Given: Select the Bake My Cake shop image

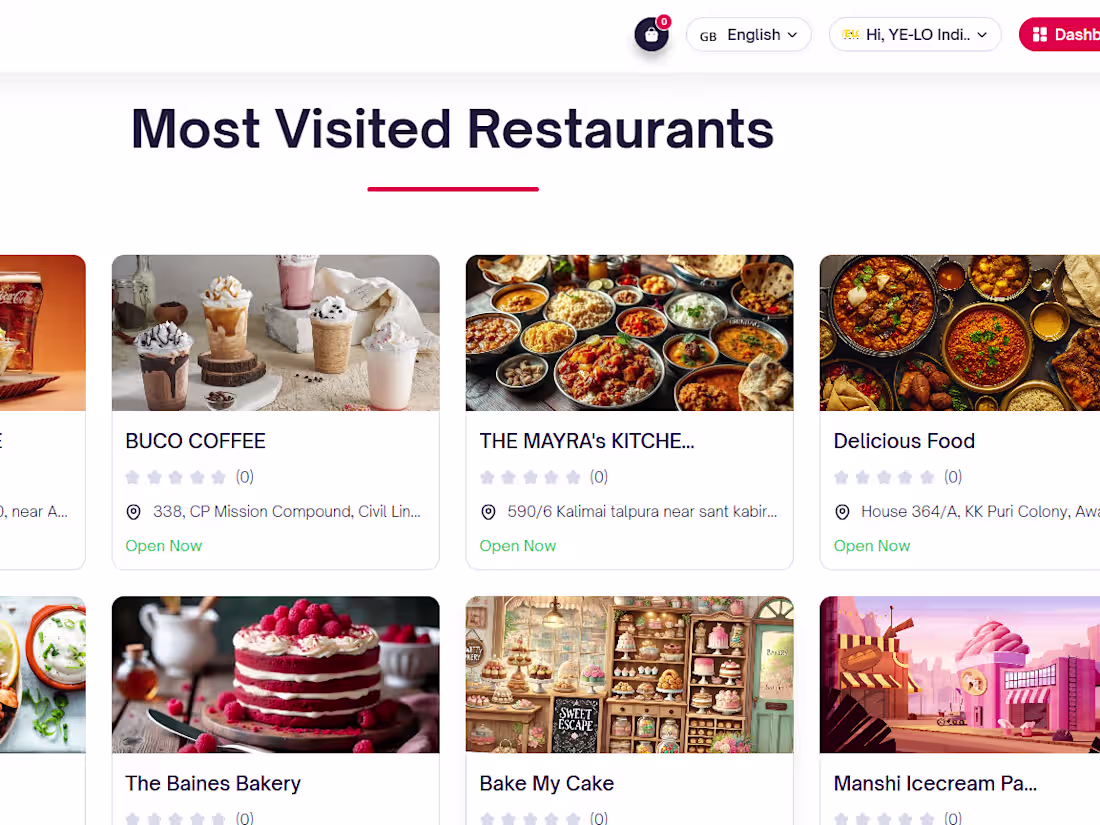Looking at the screenshot, I should (x=629, y=674).
